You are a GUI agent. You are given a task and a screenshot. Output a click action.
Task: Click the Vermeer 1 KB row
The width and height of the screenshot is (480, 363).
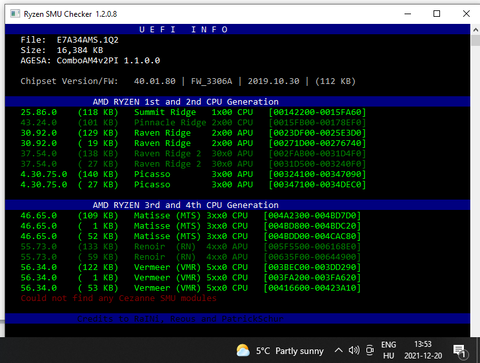pos(191,278)
